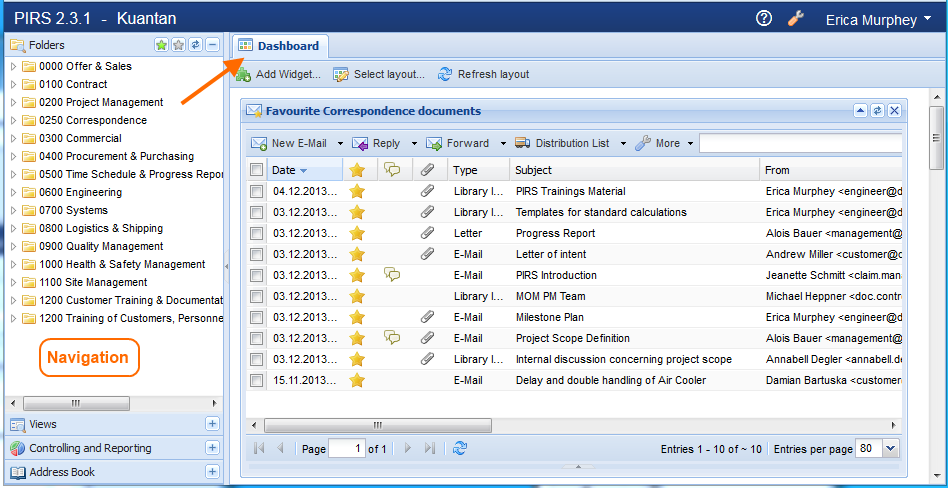The image size is (948, 488).
Task: Expand the 0600 Engineering folder
Action: pyautogui.click(x=14, y=192)
